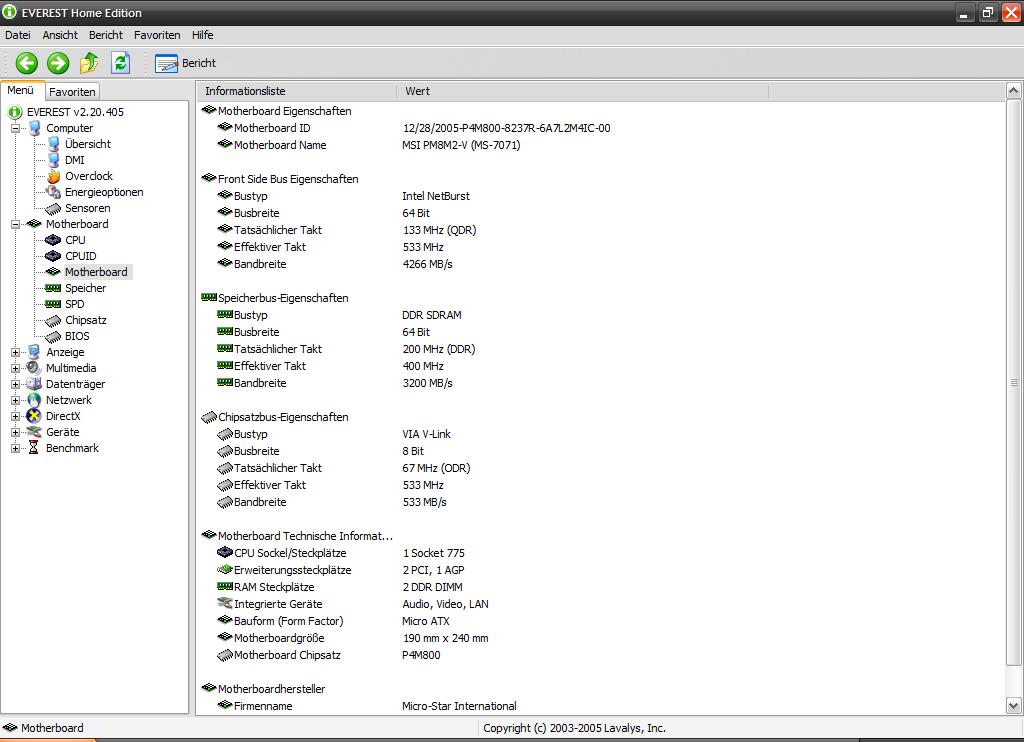This screenshot has height=742, width=1024.
Task: Click the up-level arrow toolbar icon
Action: point(89,63)
